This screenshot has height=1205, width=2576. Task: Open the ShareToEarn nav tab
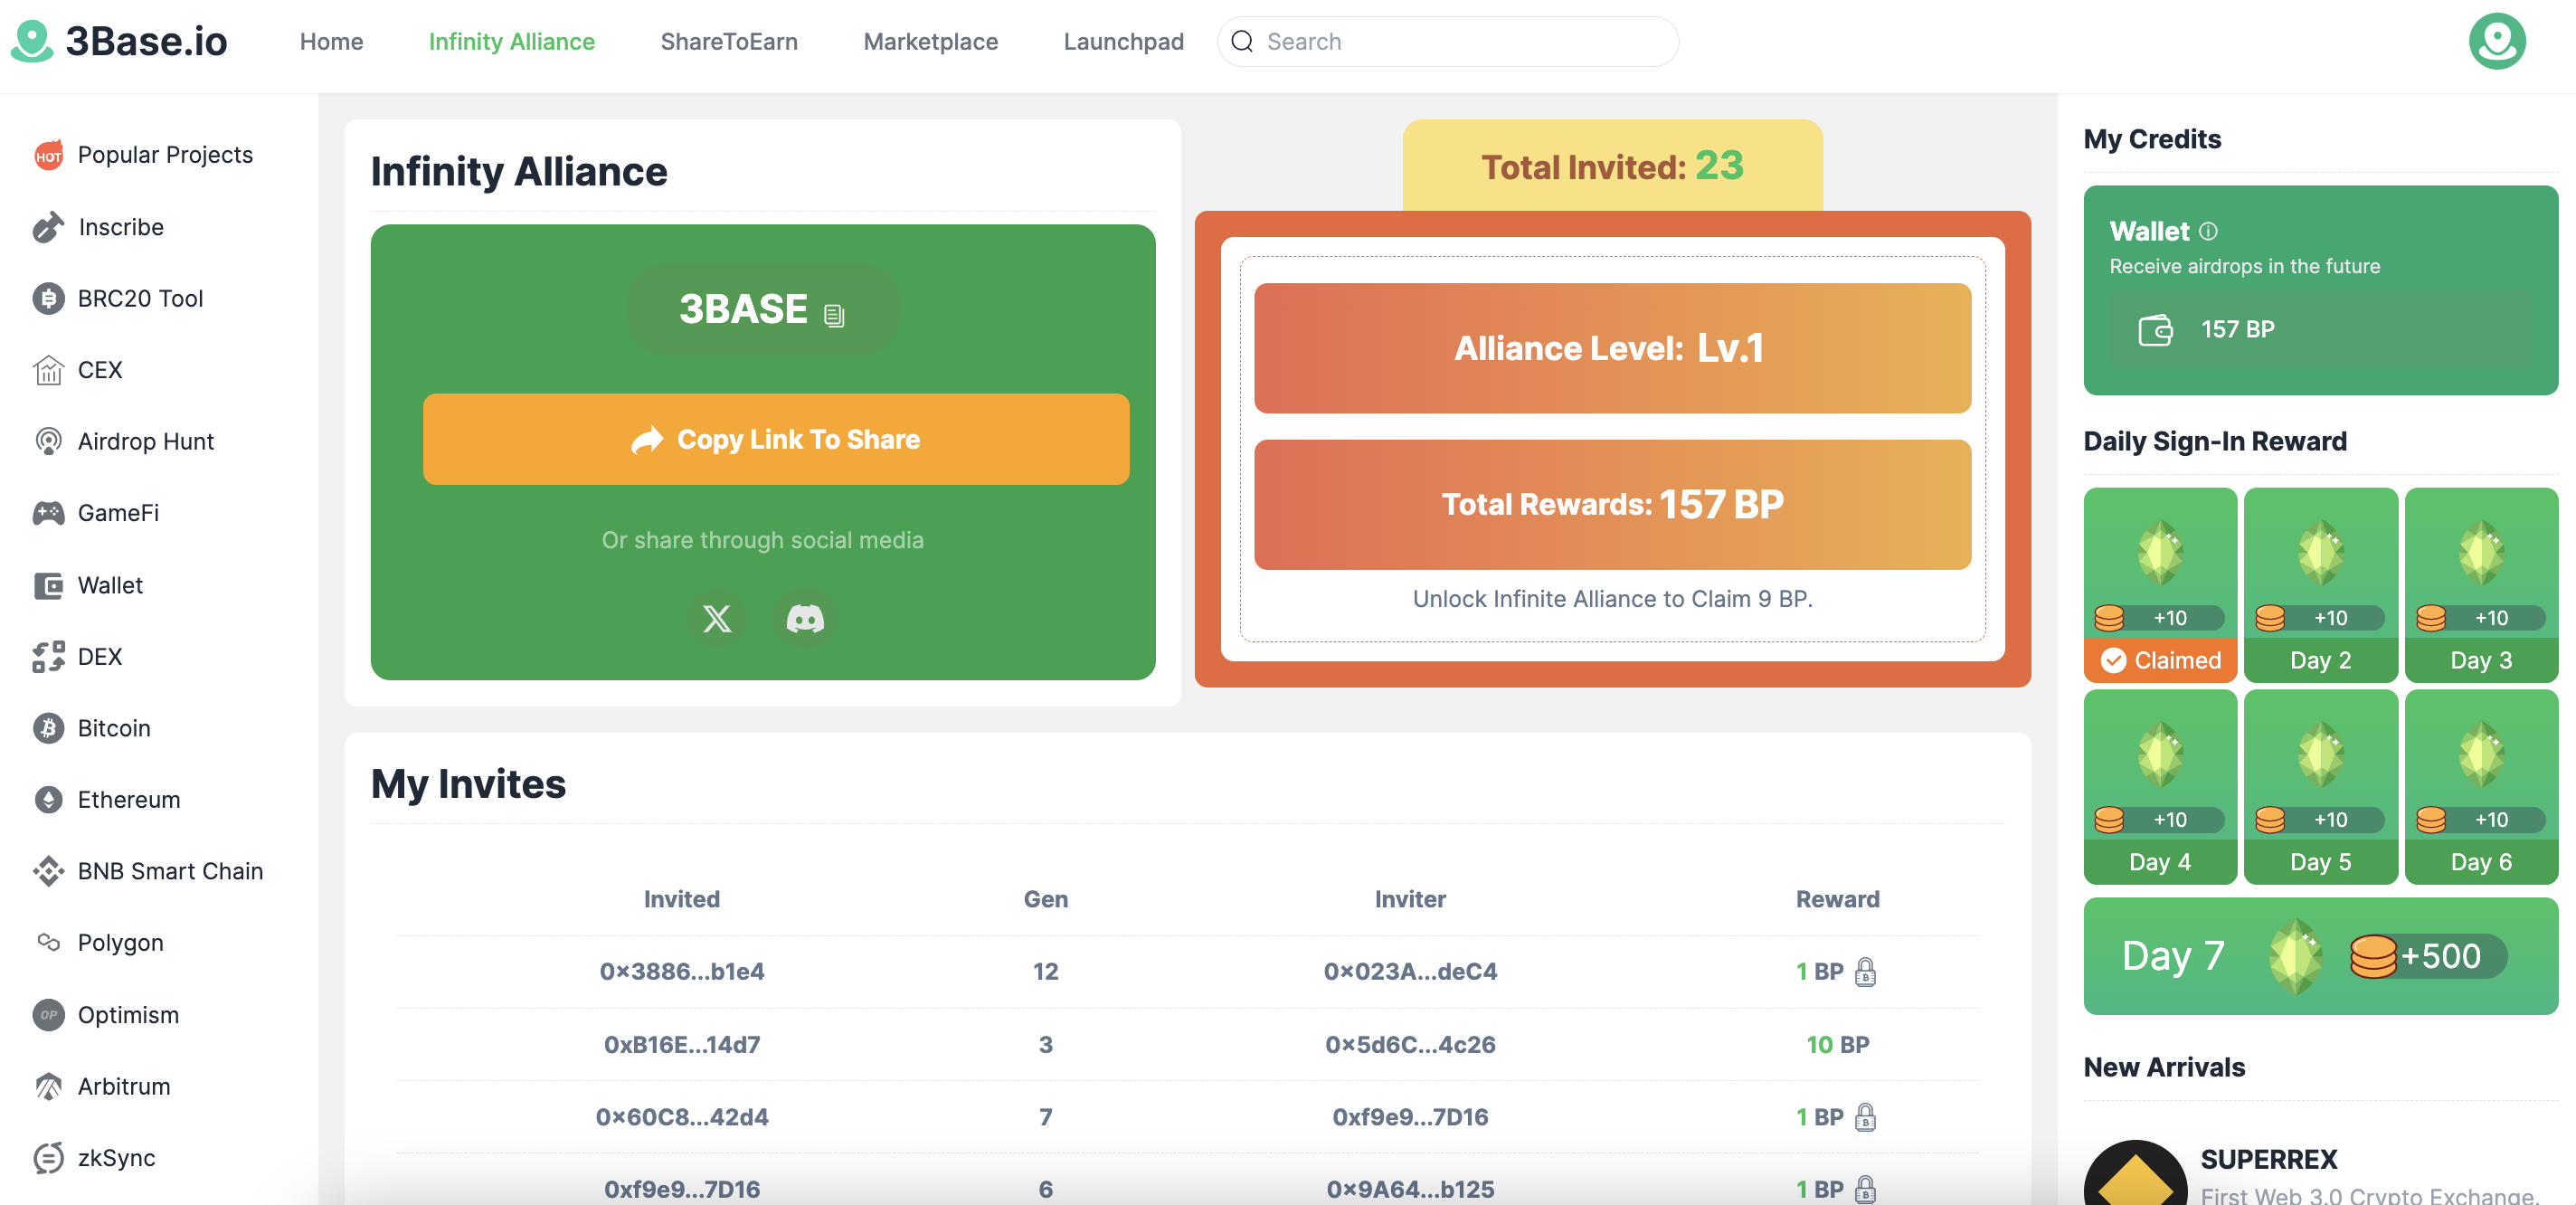pyautogui.click(x=728, y=41)
